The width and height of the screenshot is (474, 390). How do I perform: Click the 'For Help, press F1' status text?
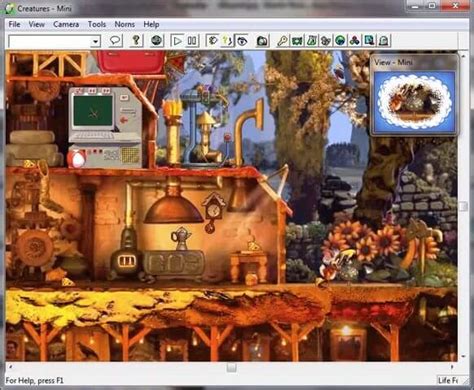coord(35,381)
